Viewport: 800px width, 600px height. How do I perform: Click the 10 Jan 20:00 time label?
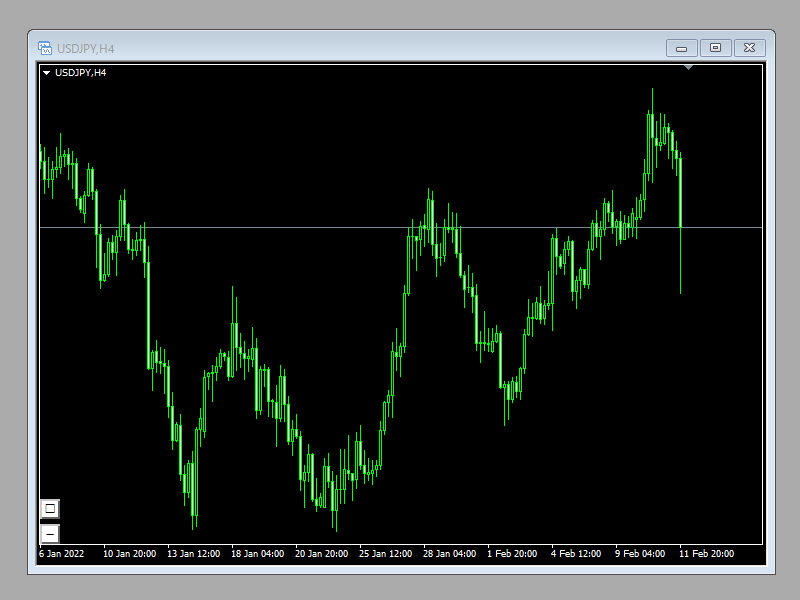[129, 553]
